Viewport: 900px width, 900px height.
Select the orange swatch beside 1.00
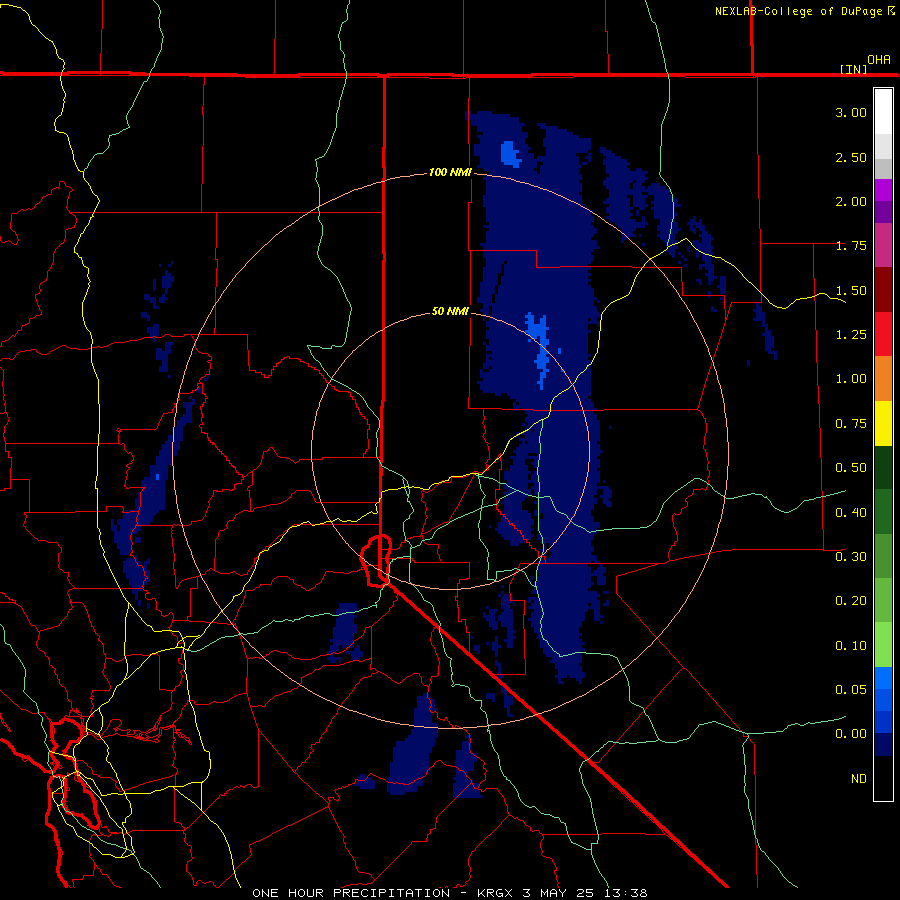(x=883, y=378)
